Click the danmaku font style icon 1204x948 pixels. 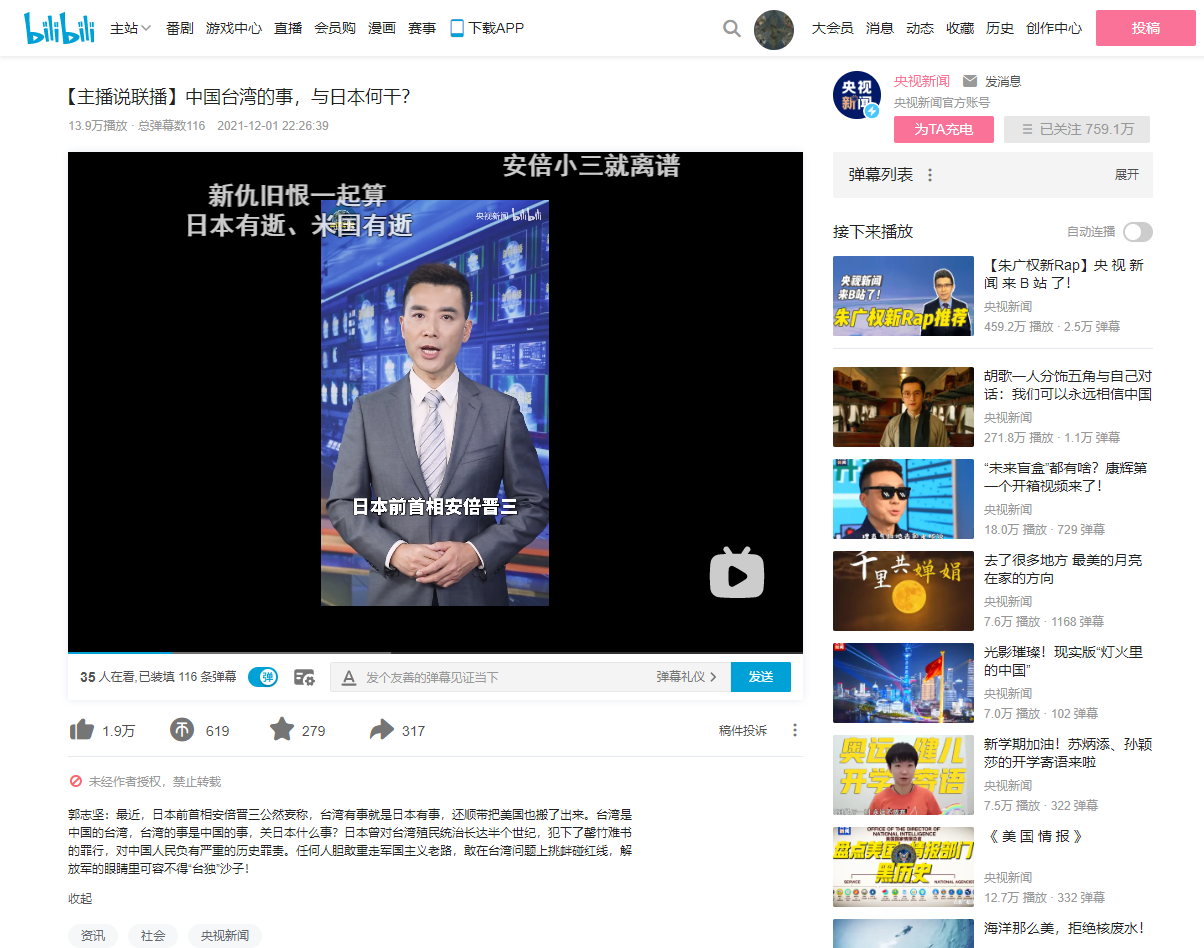349,677
